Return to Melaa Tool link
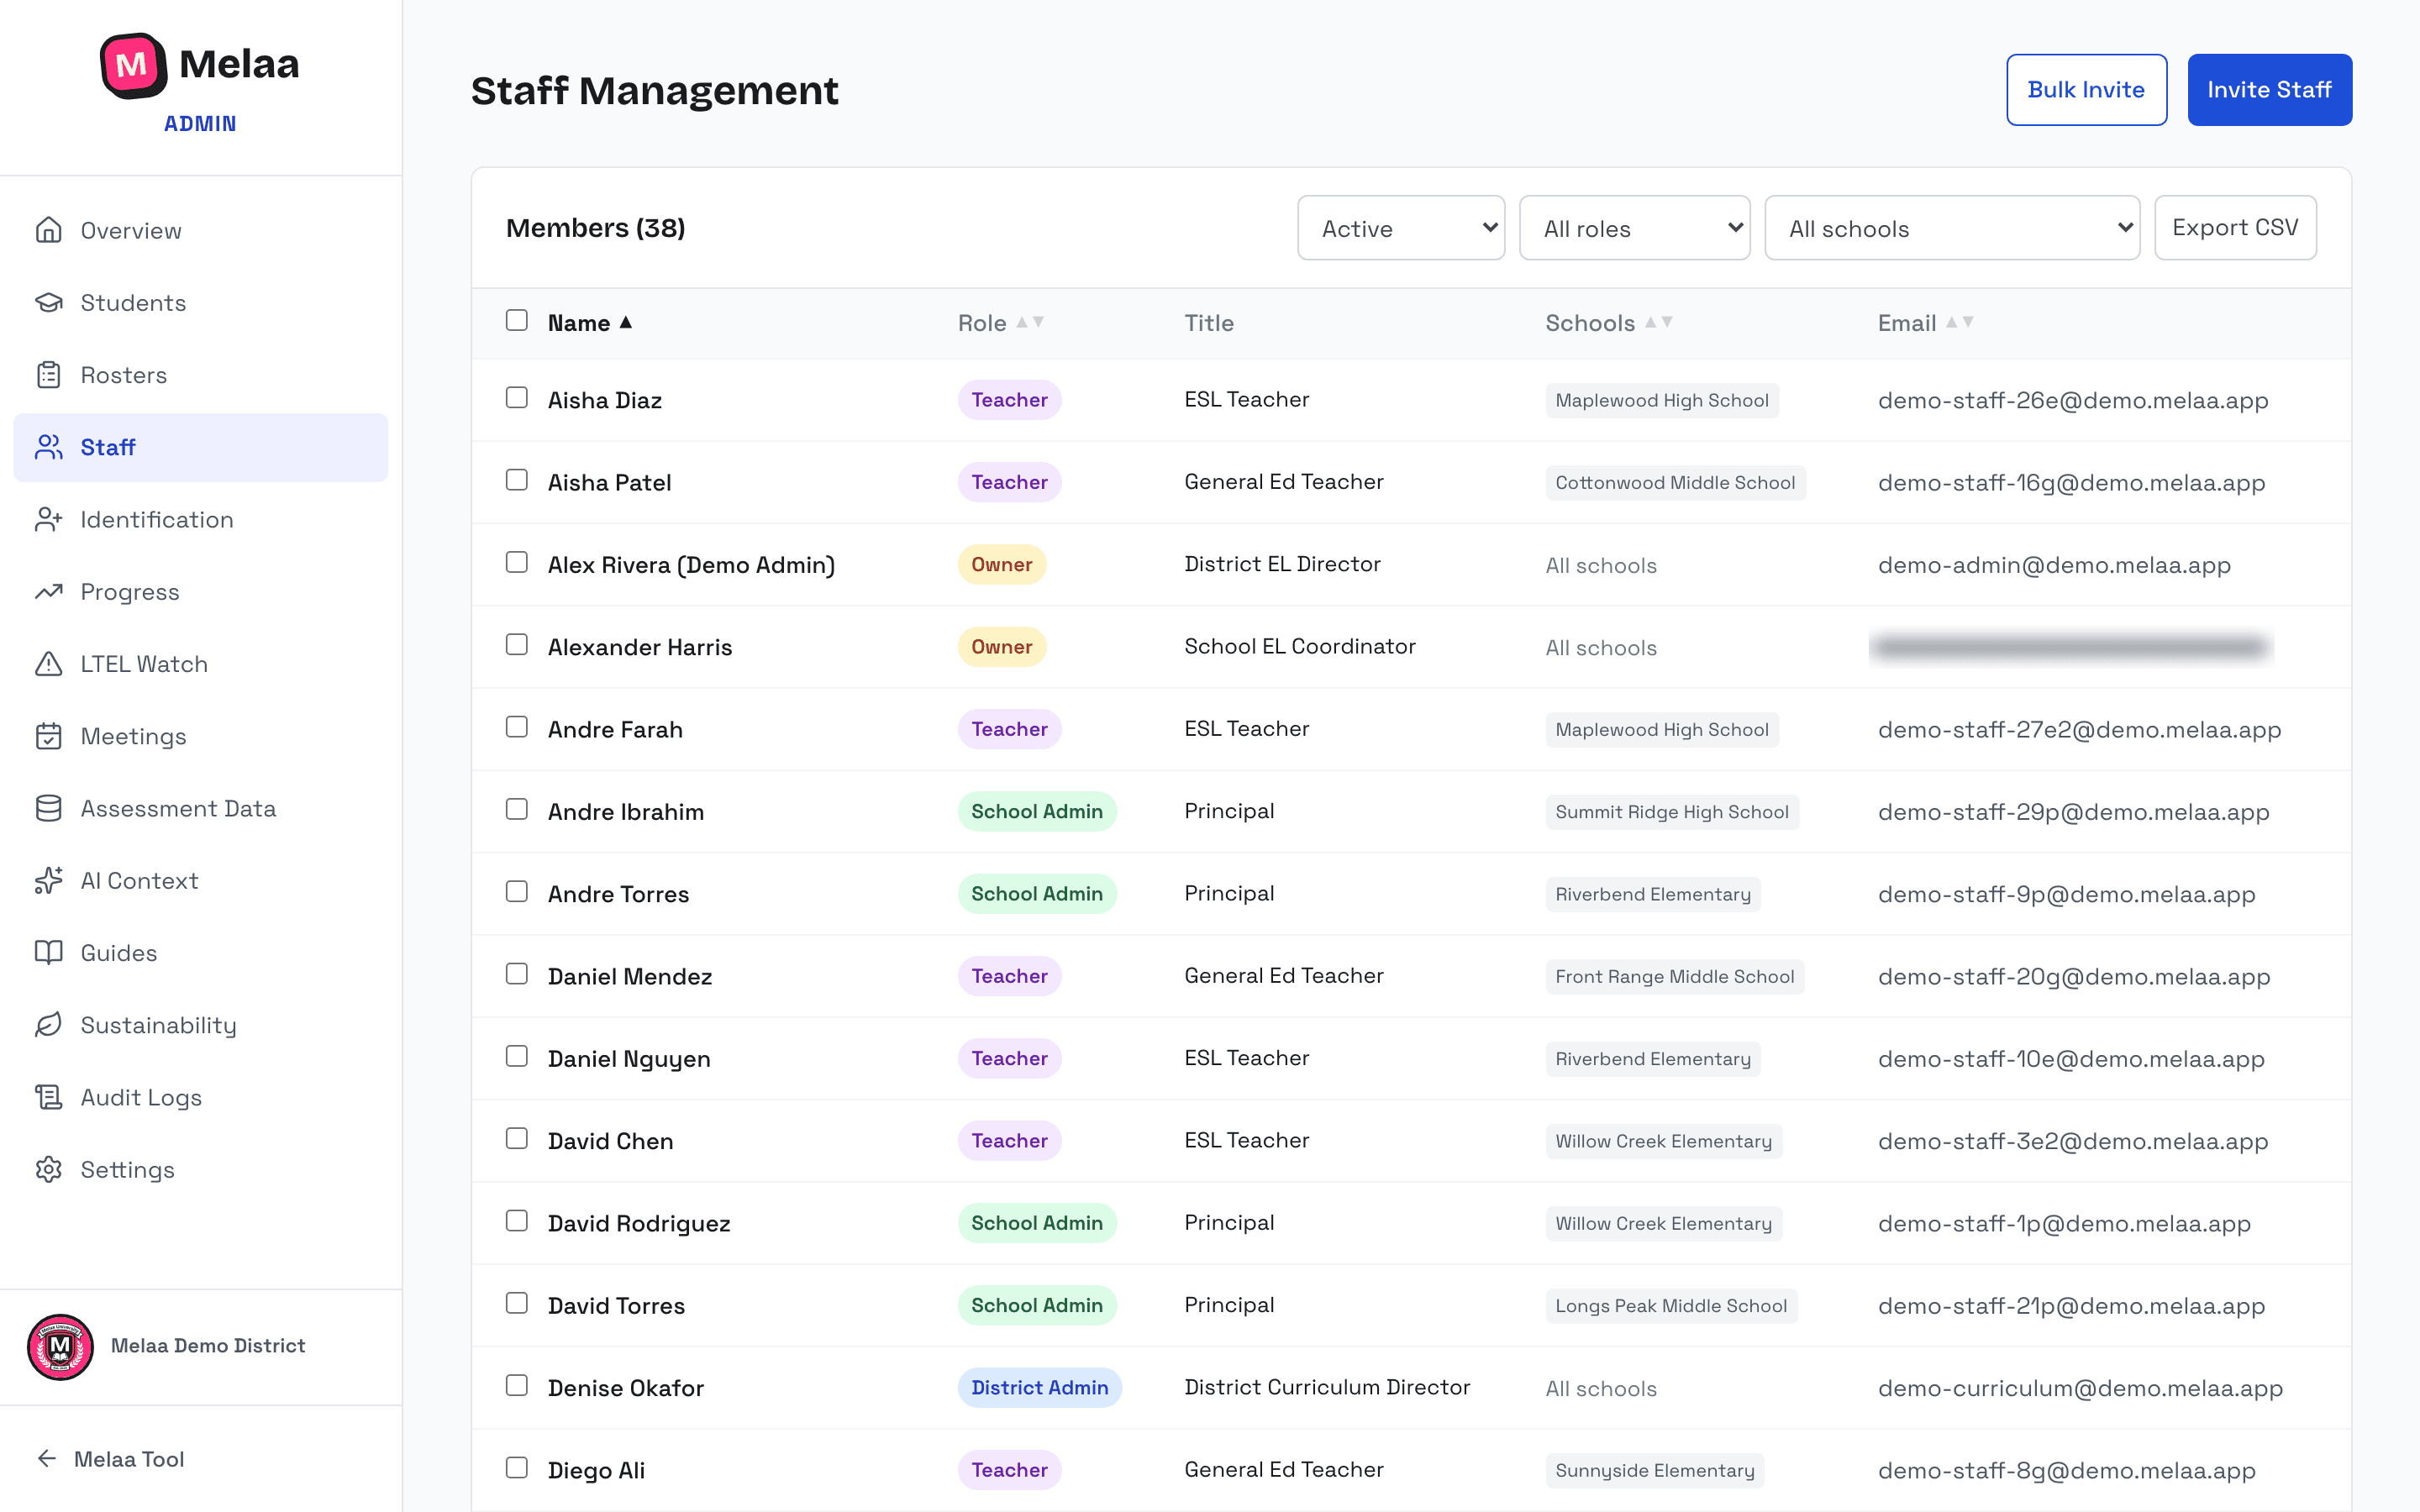This screenshot has width=2420, height=1512. pos(110,1458)
